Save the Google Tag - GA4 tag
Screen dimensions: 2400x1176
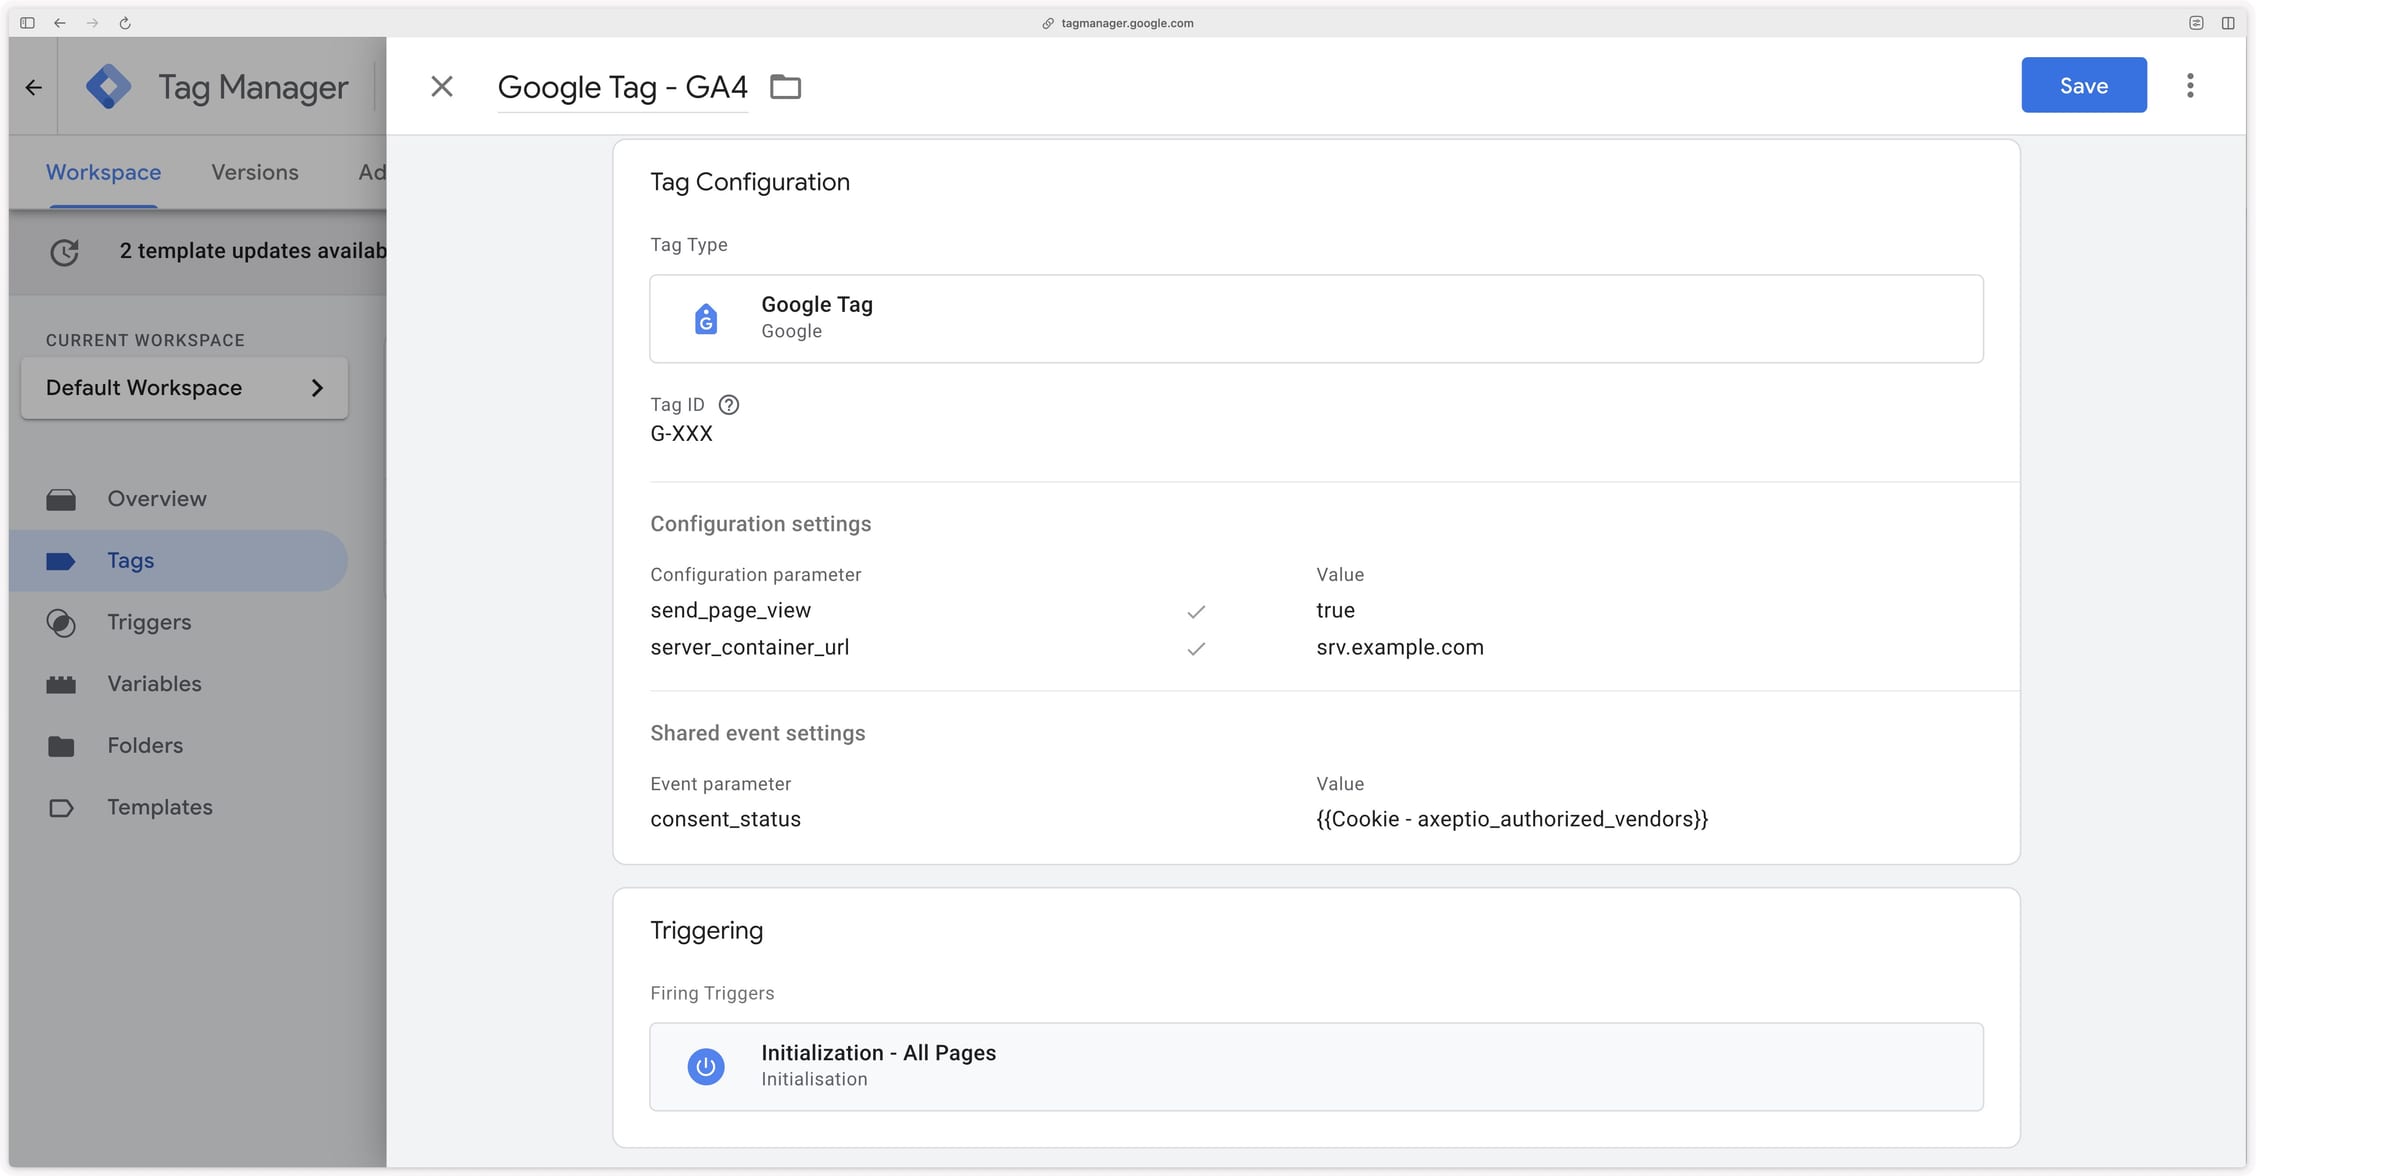click(x=2083, y=85)
